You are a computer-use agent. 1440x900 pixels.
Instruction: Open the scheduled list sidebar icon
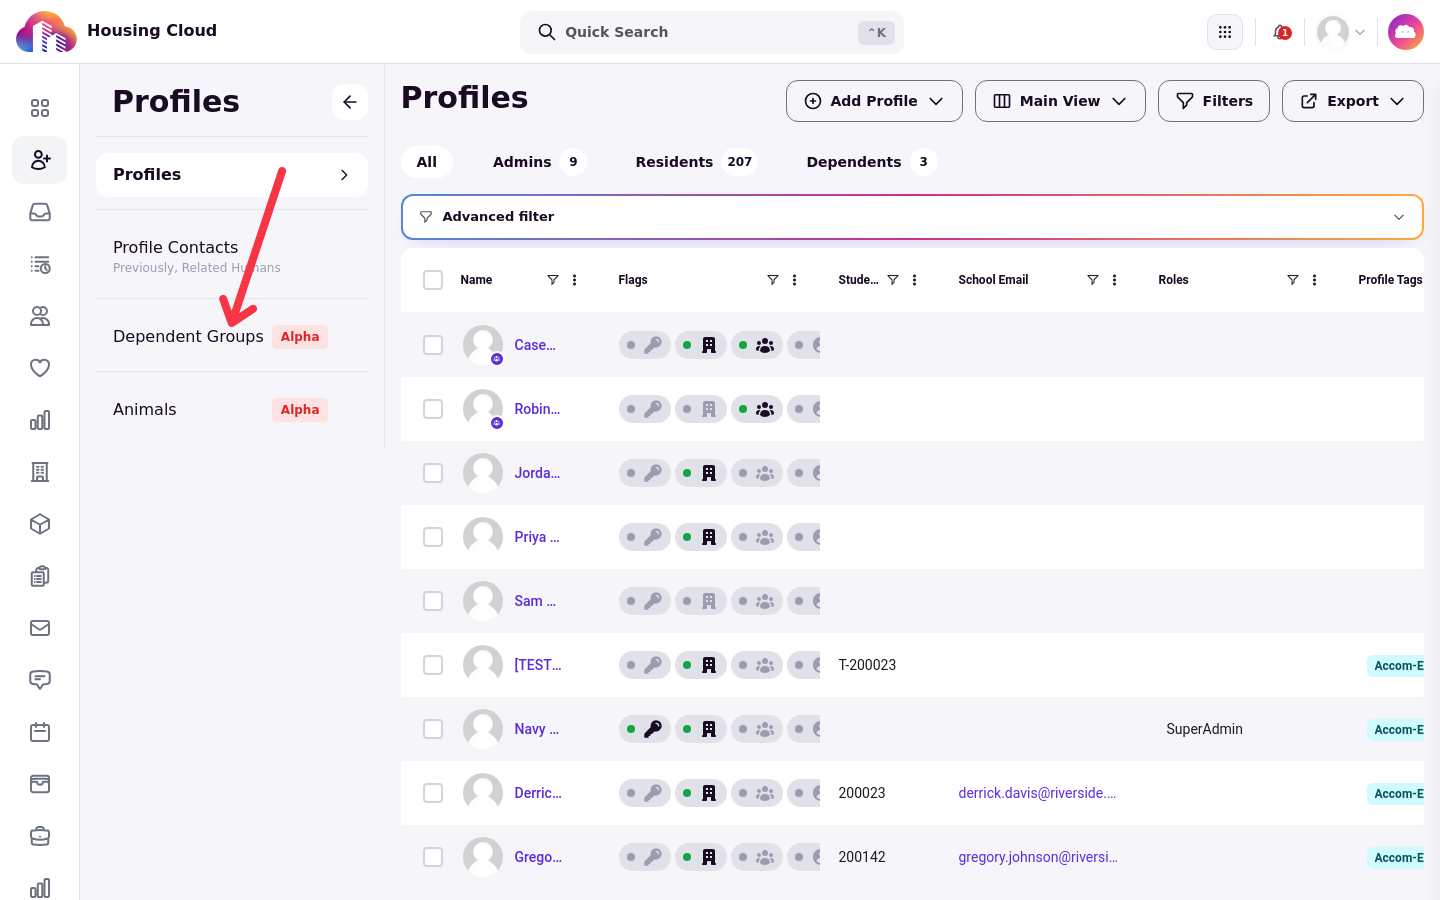[x=40, y=264]
